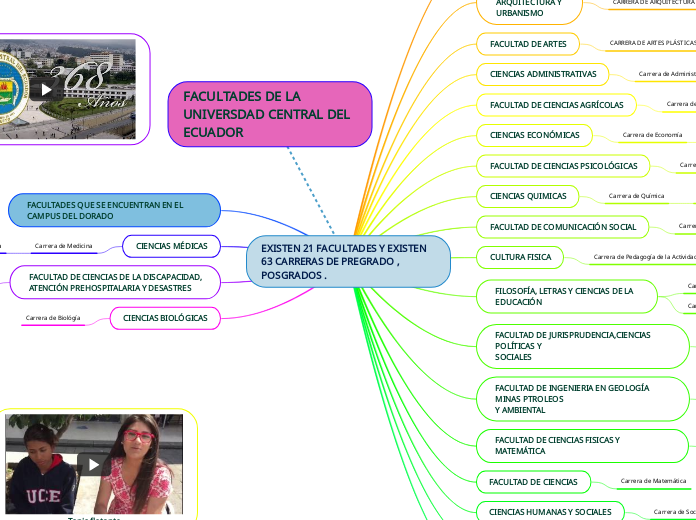Click the Carrera de Biología subtopic
Screen dimensions: 696x520
click(x=53, y=318)
